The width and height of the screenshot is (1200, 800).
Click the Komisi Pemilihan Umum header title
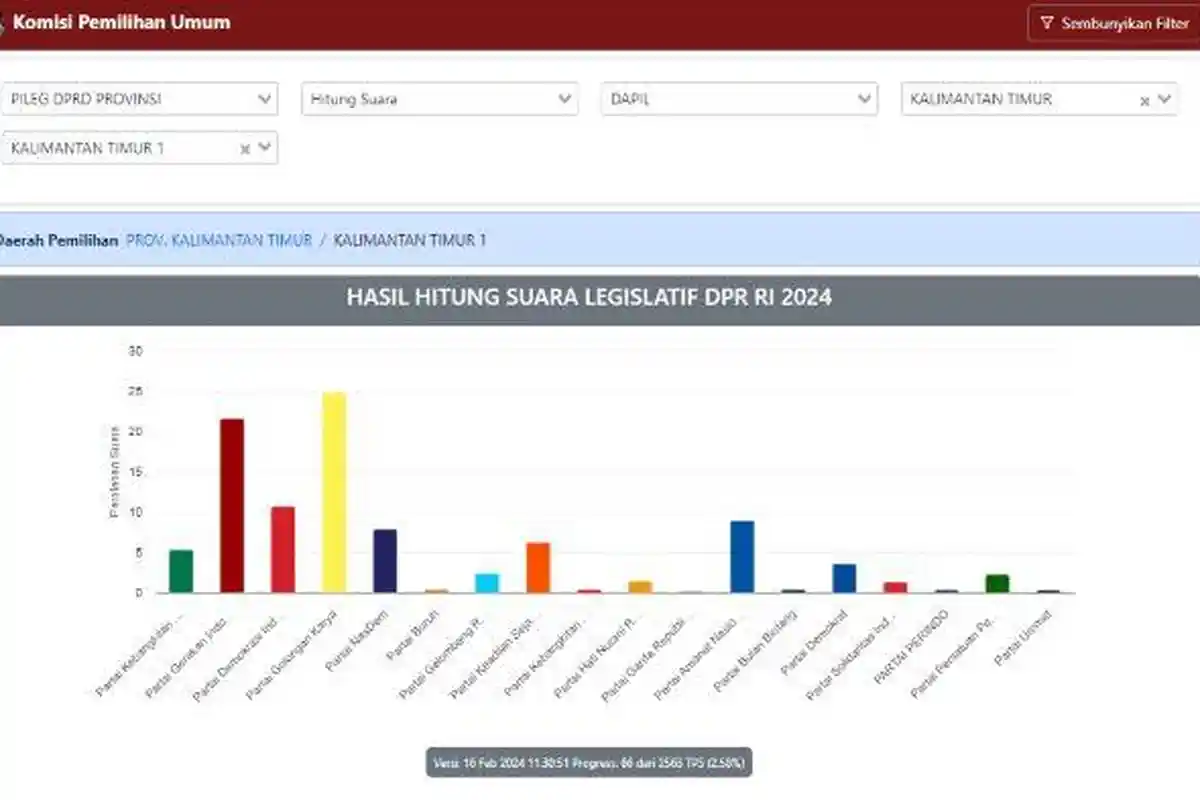[125, 21]
